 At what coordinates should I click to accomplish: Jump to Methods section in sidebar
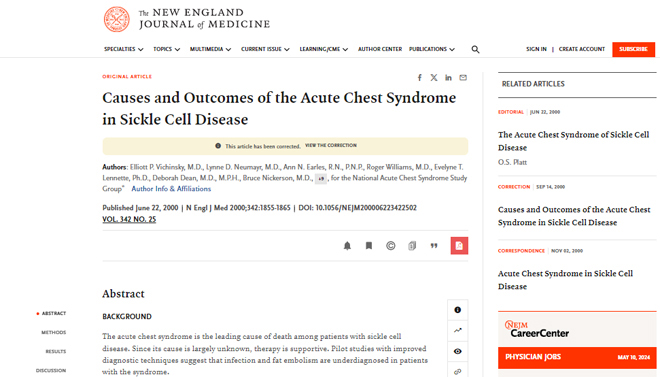coord(53,332)
